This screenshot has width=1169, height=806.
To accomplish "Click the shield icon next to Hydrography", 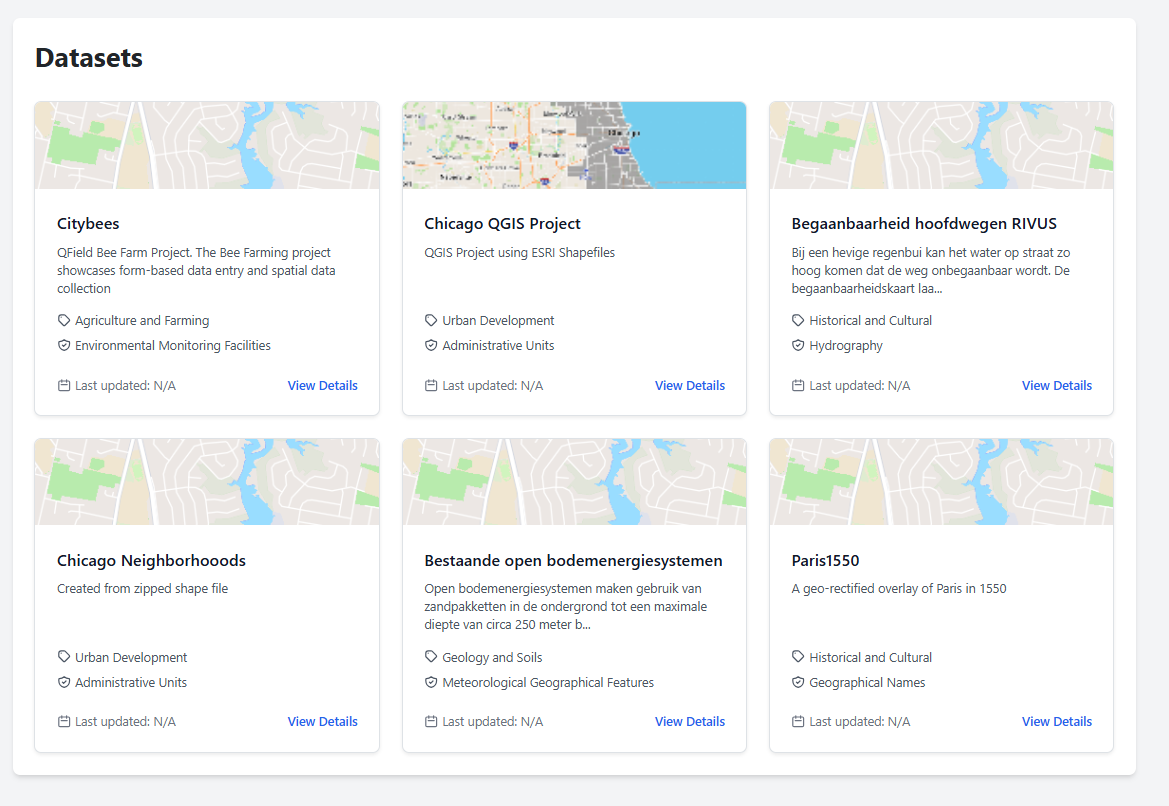I will pyautogui.click(x=798, y=346).
